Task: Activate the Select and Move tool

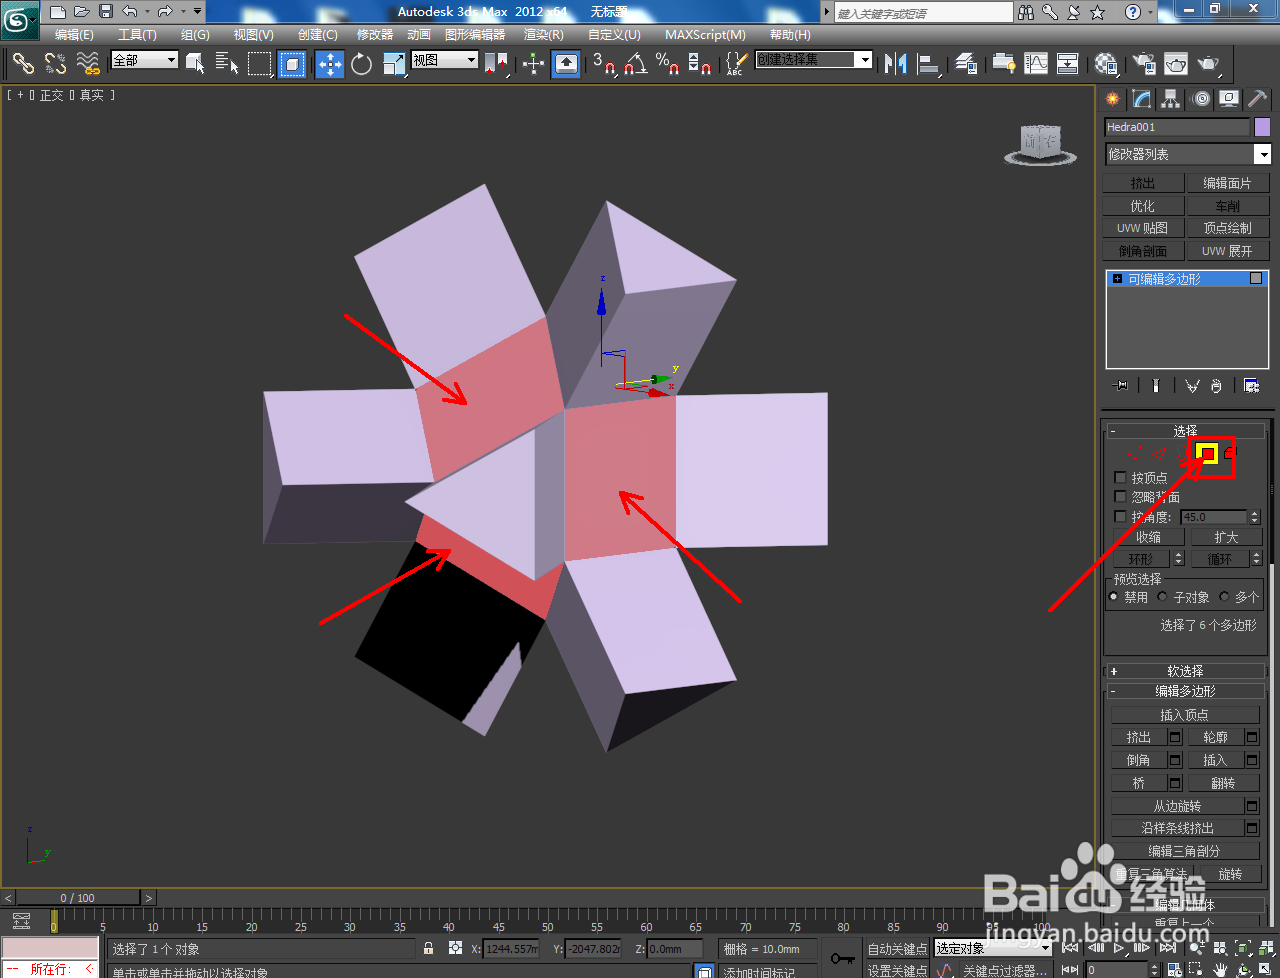Action: point(329,64)
